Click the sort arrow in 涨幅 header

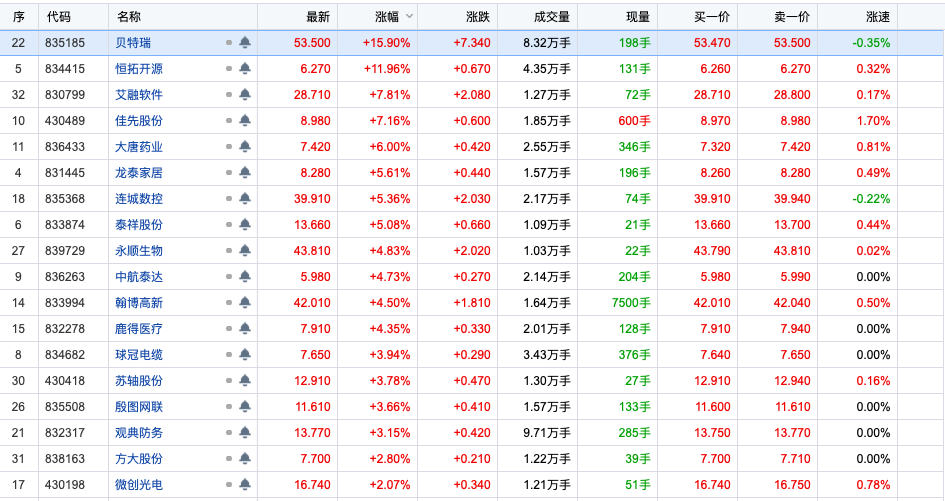pos(408,16)
